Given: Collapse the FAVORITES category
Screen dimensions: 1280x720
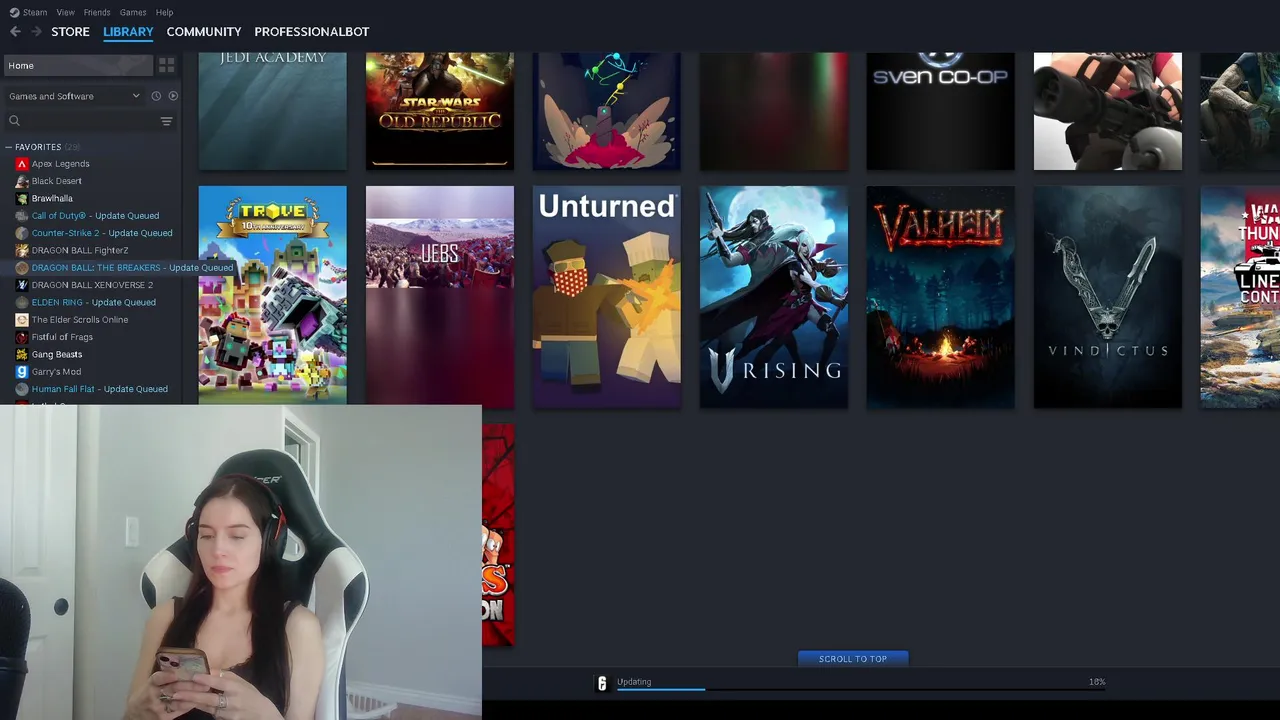Looking at the screenshot, I should 8,147.
